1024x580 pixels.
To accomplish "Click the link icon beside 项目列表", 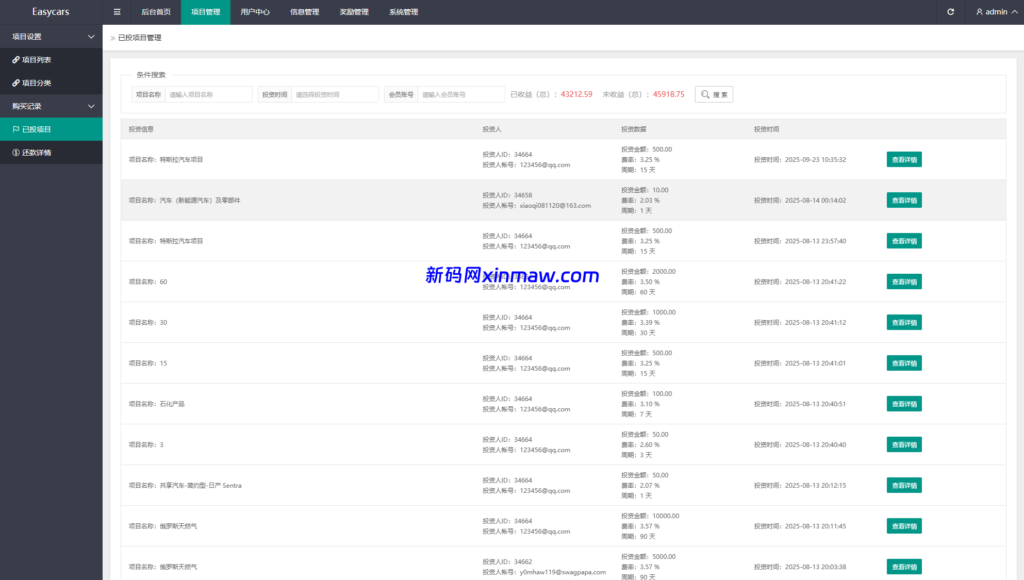I will (x=15, y=60).
